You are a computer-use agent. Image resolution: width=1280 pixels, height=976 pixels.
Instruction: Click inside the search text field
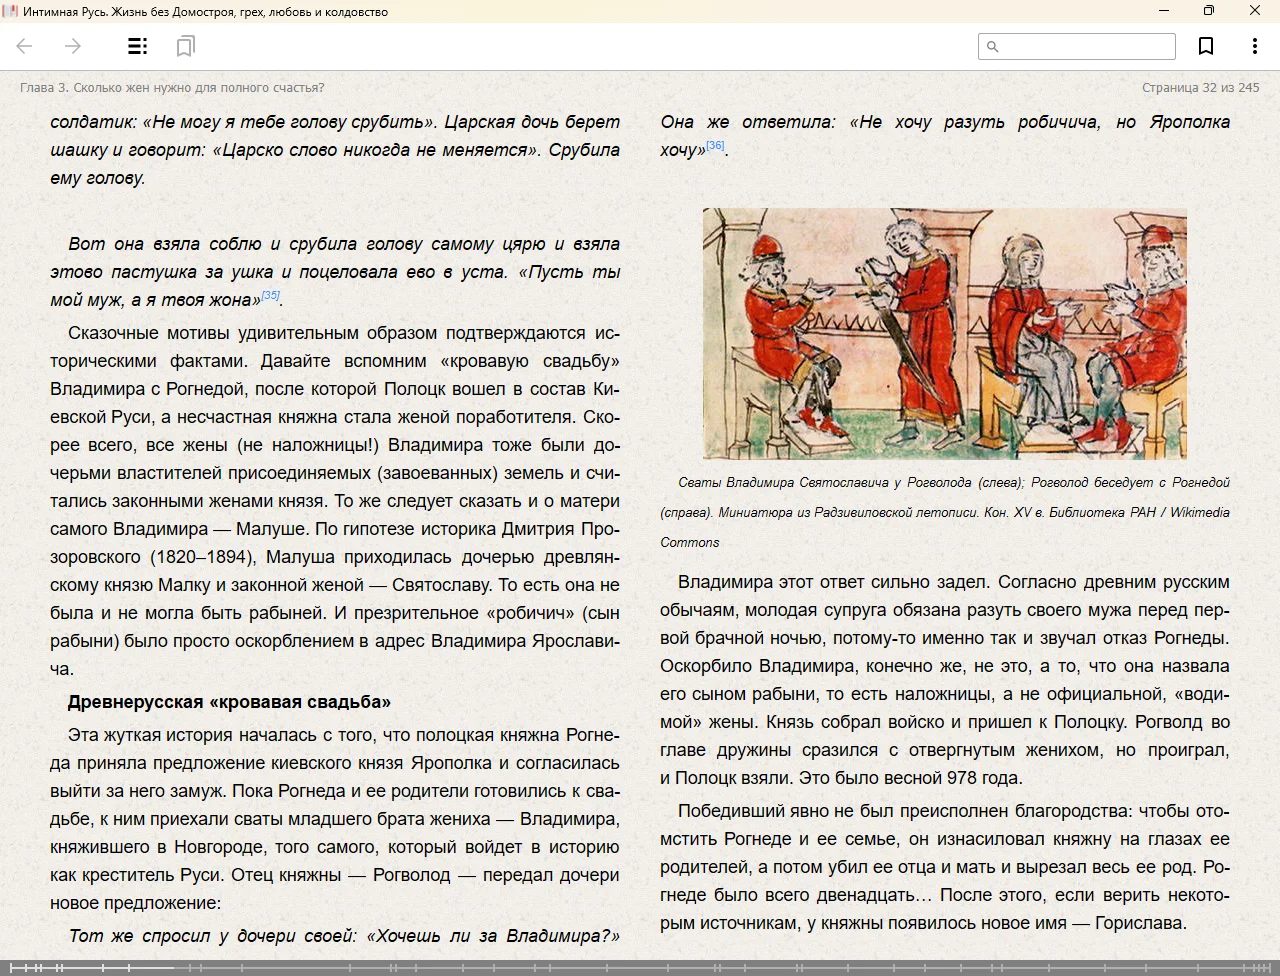pos(1086,46)
